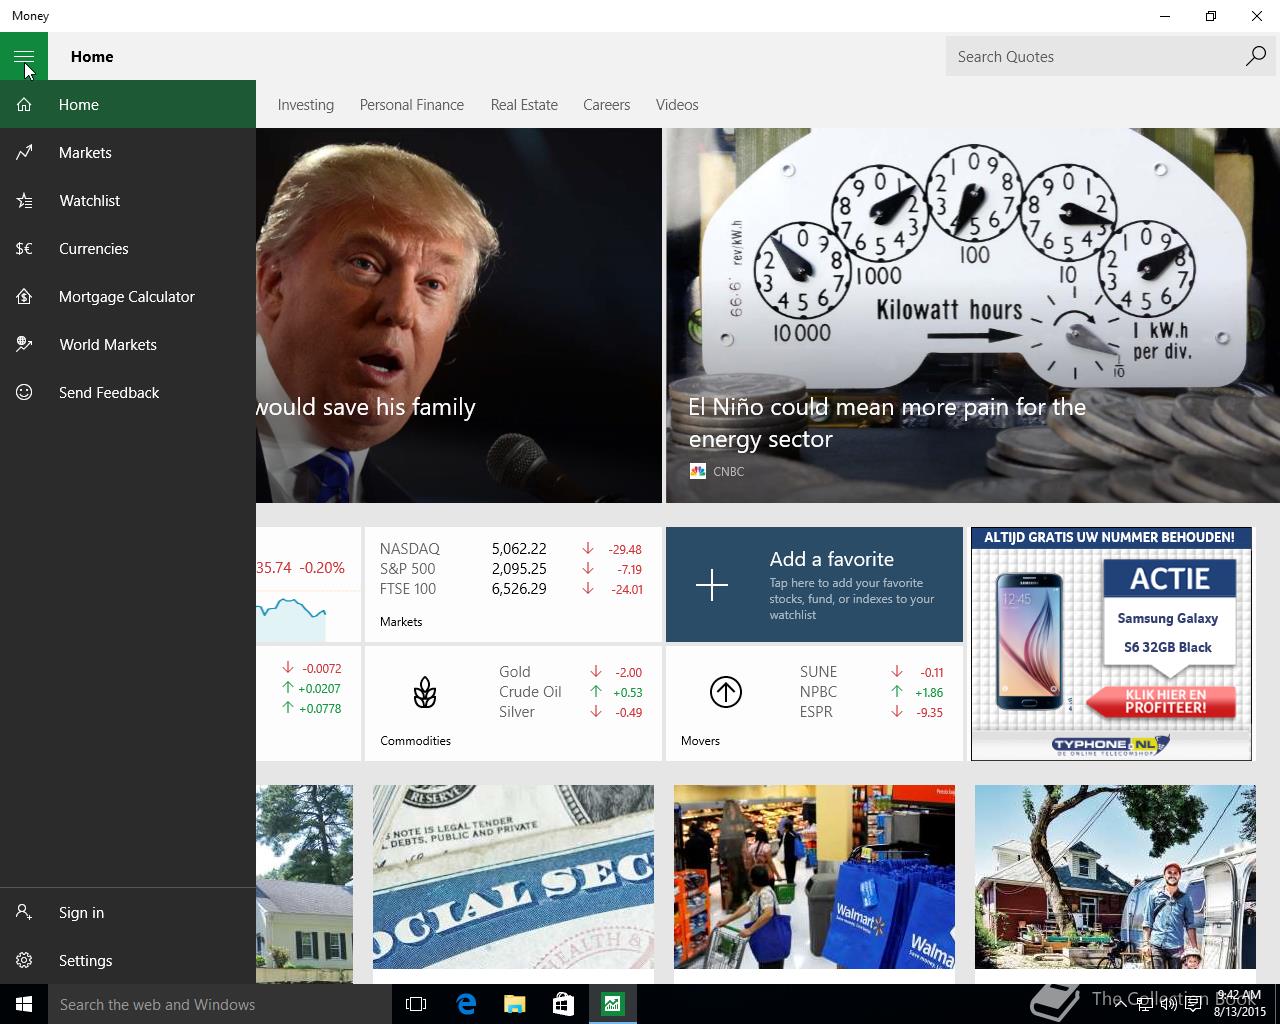The image size is (1280, 1024).
Task: Click the CNBC logo under El Niño story
Action: (x=698, y=471)
